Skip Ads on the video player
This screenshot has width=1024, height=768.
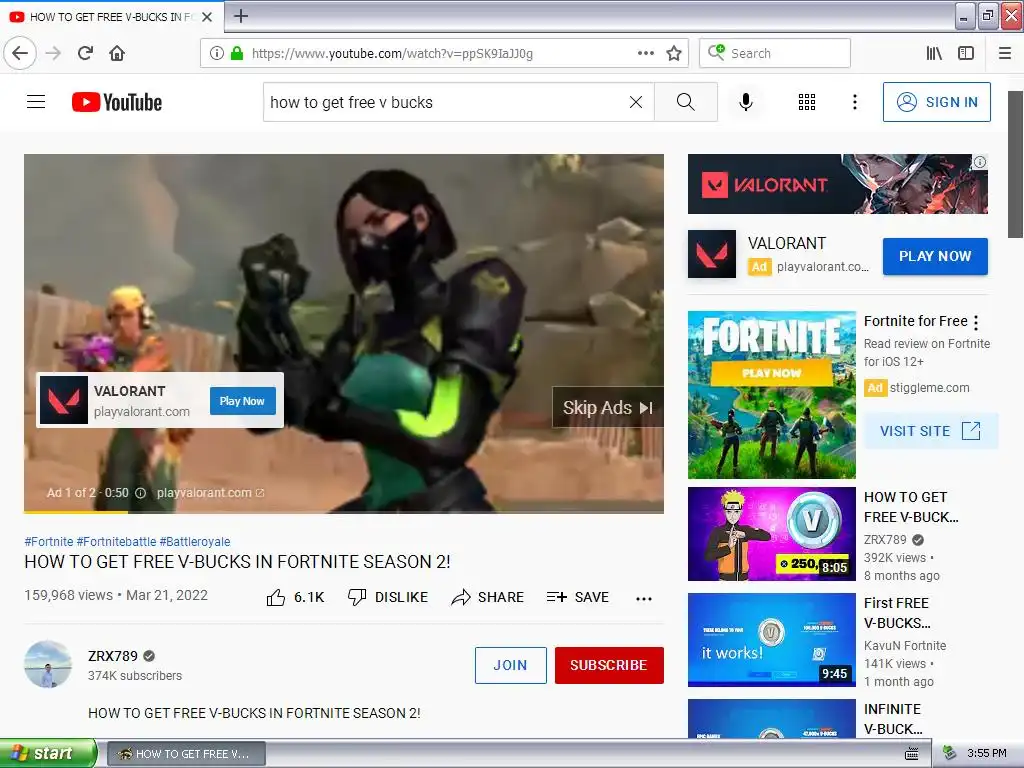608,408
